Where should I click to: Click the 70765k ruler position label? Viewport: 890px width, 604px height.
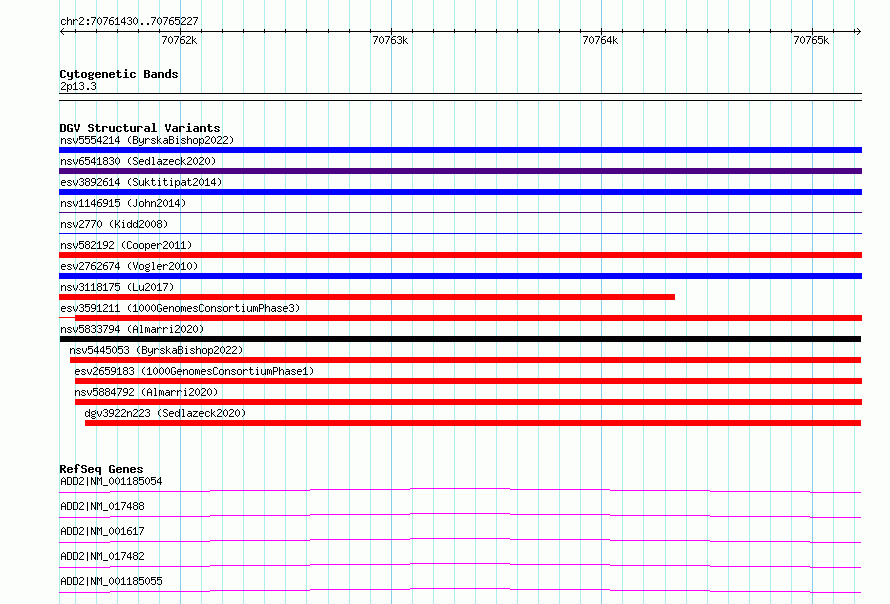(811, 40)
